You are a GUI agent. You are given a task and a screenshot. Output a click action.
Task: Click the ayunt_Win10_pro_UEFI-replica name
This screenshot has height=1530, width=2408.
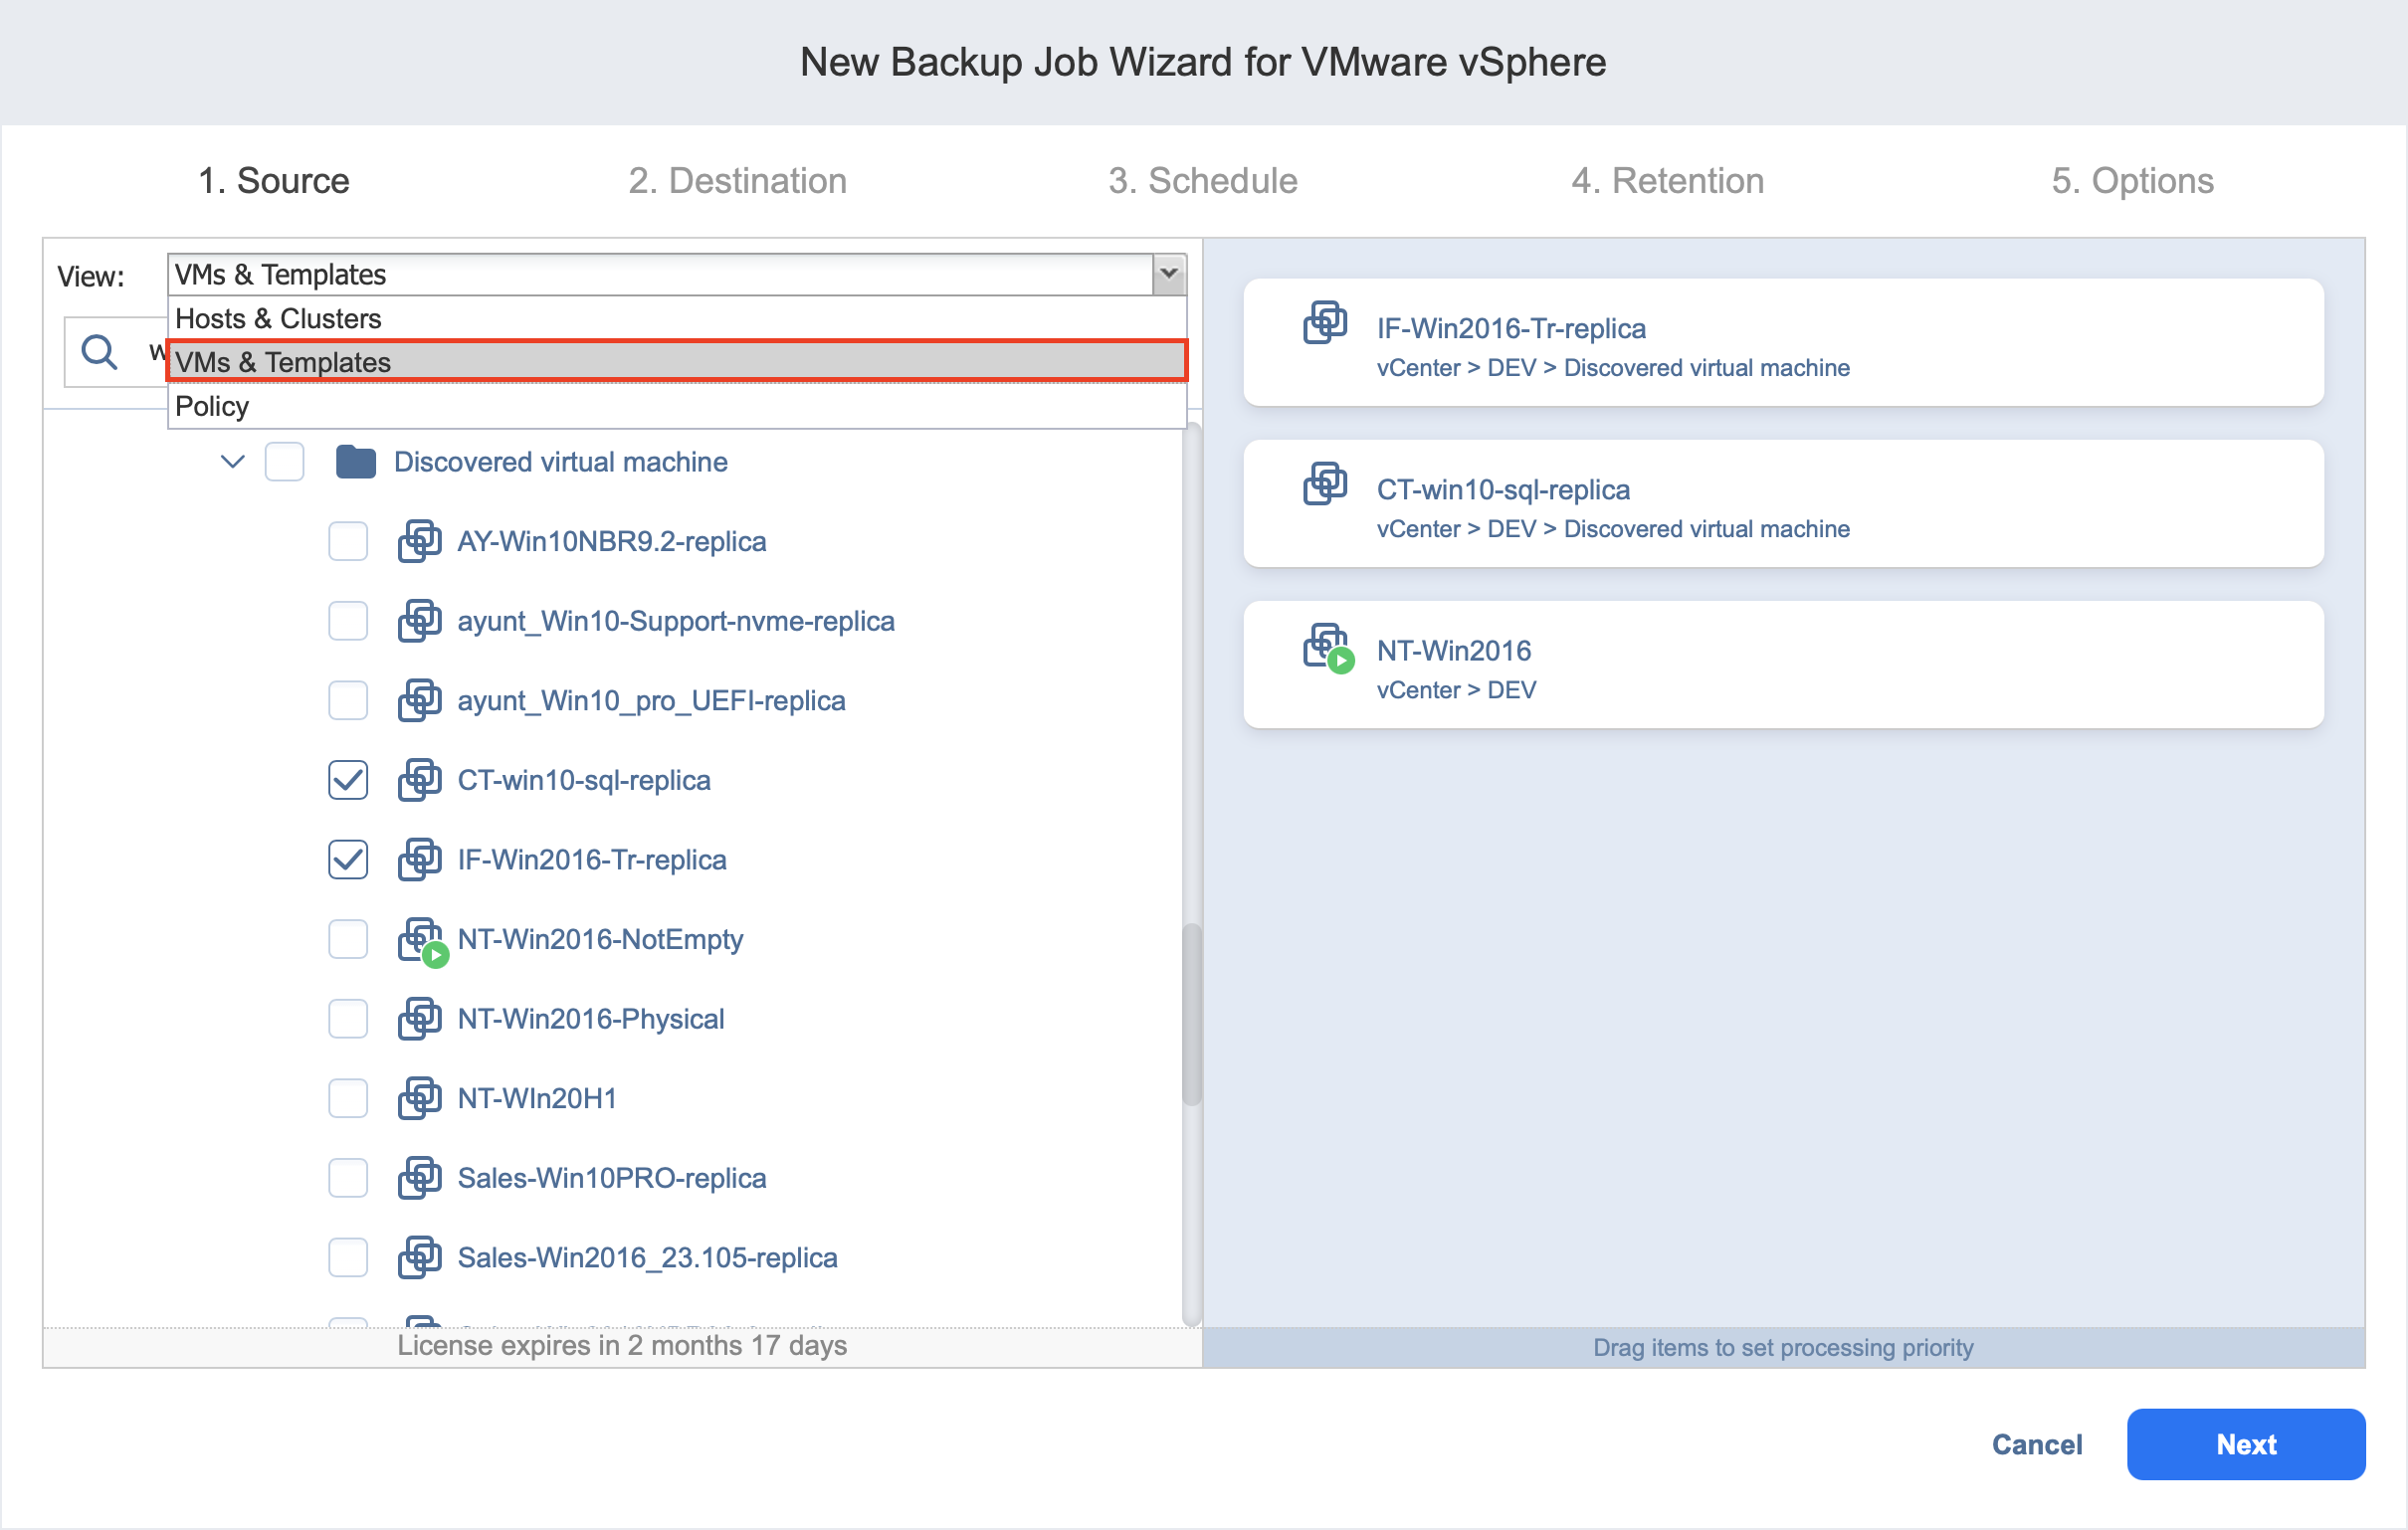point(651,700)
